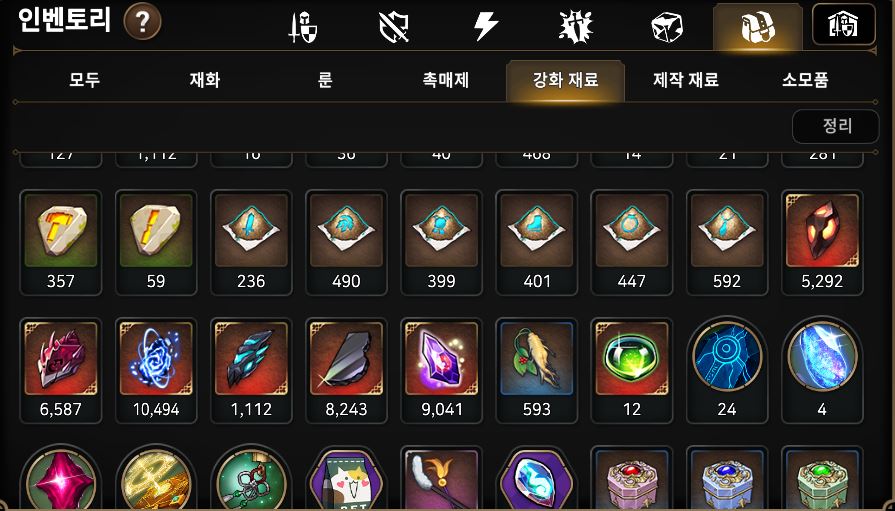Switch to the 모두 tab
The width and height of the screenshot is (895, 511).
click(x=84, y=80)
